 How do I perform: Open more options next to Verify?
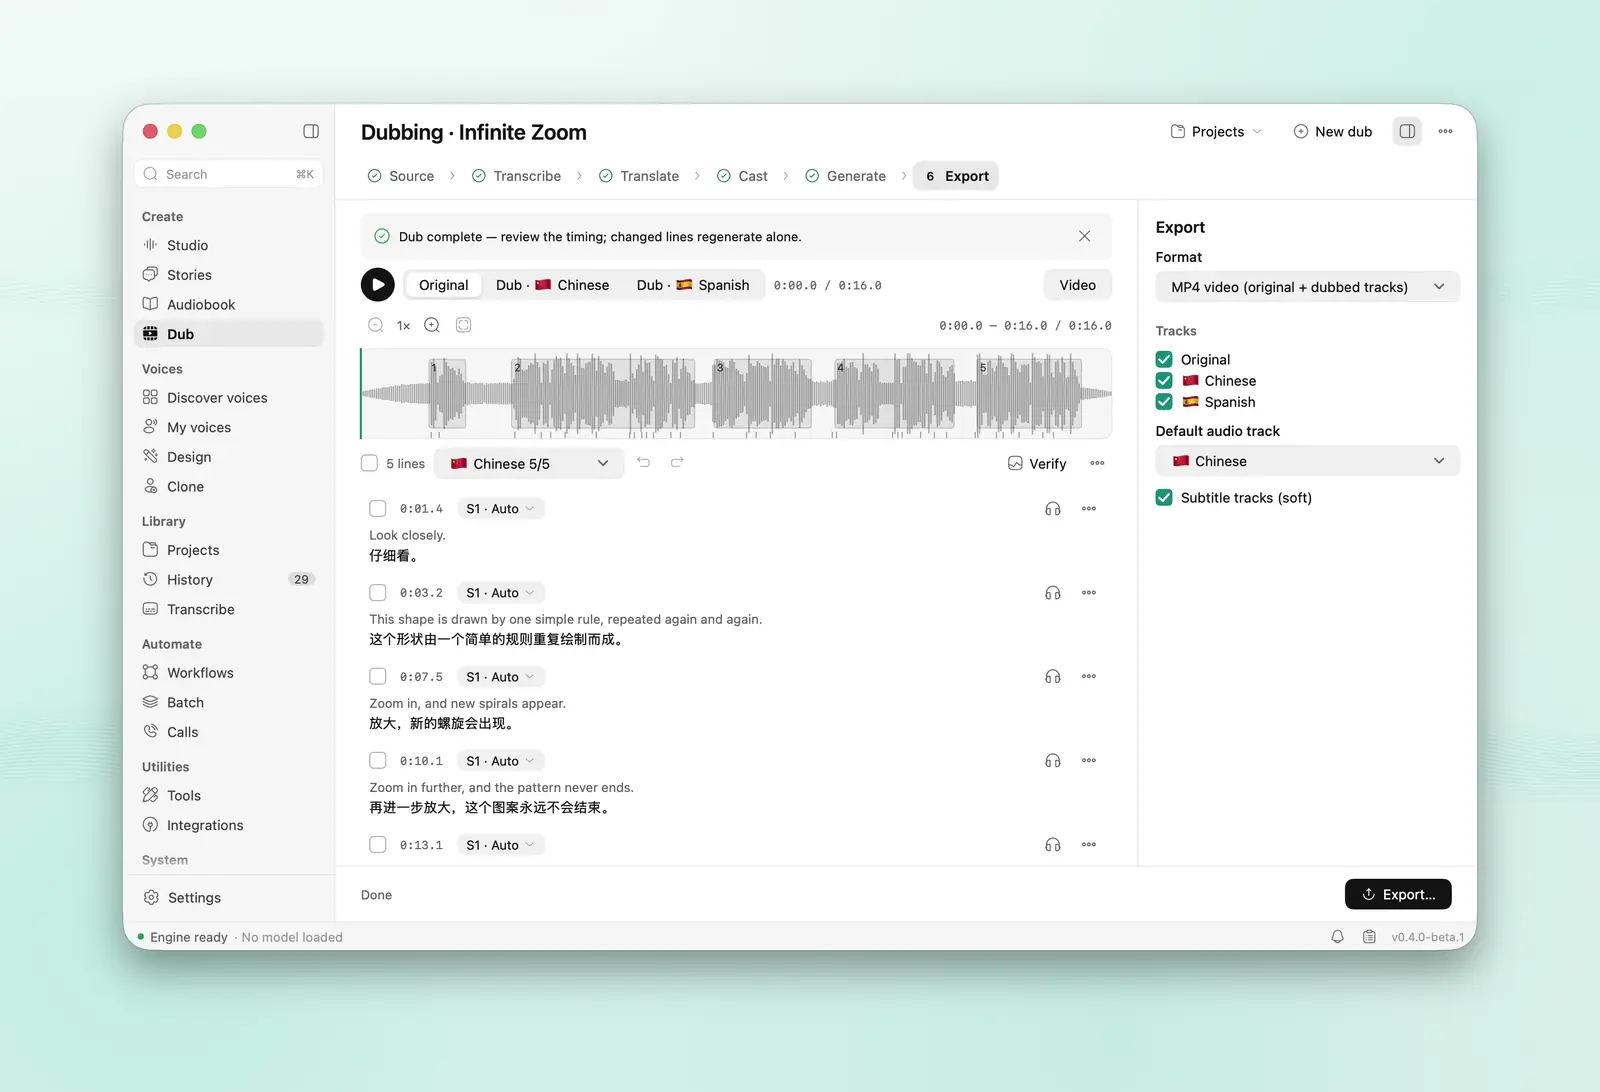coord(1097,463)
